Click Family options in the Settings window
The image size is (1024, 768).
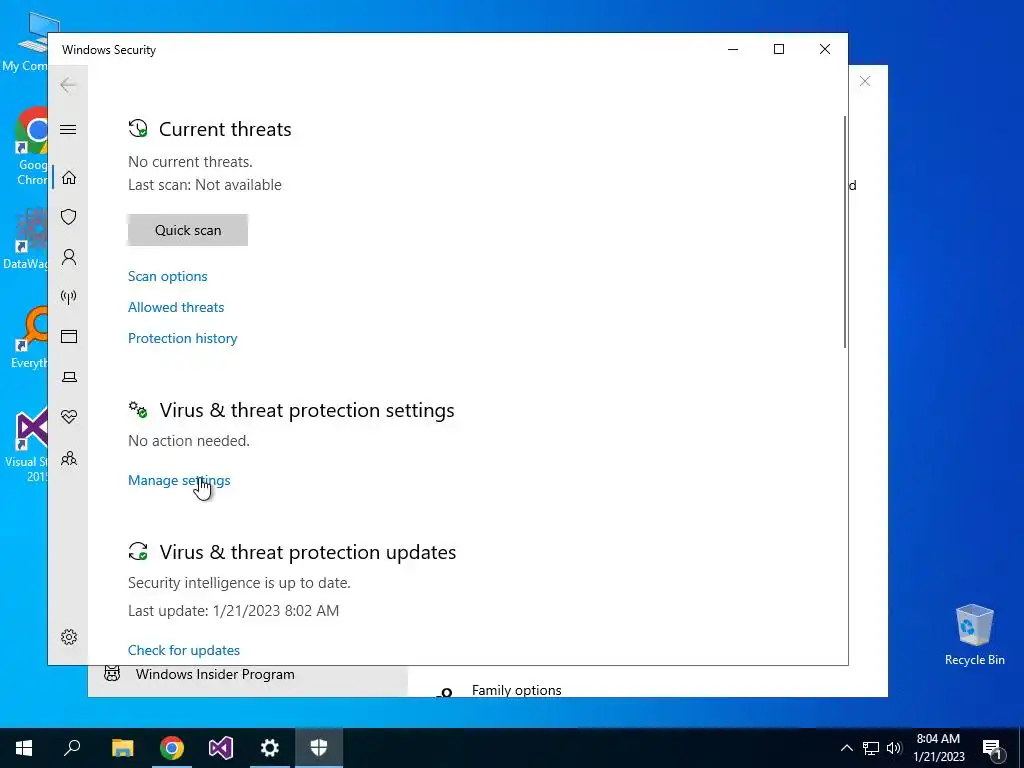[517, 690]
